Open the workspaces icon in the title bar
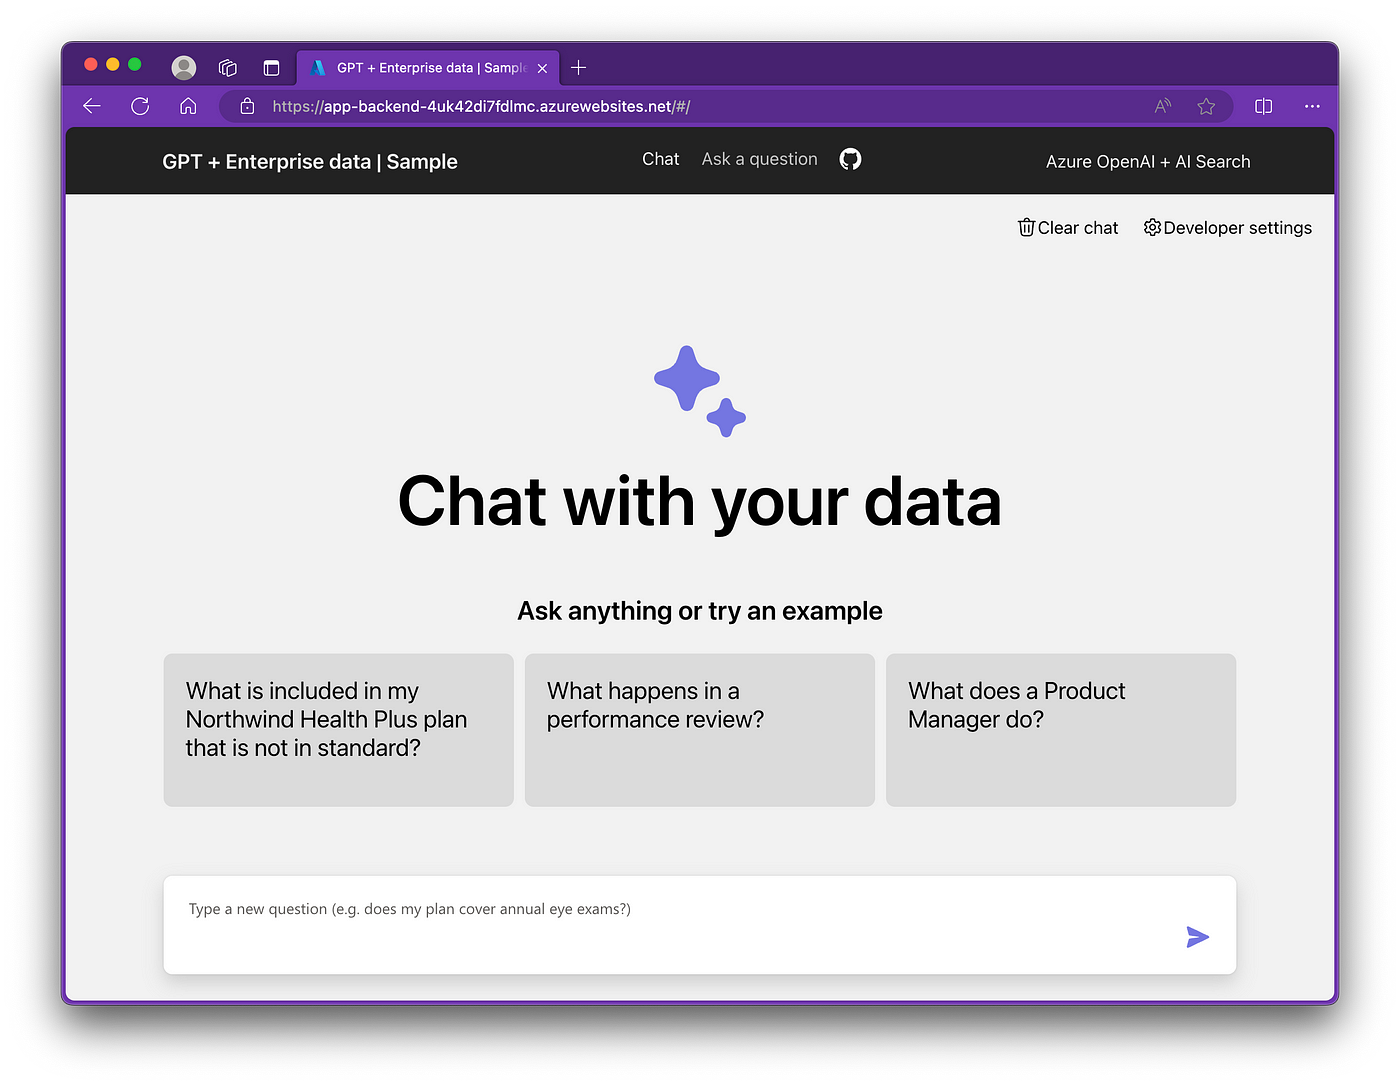This screenshot has height=1086, width=1400. [x=228, y=68]
